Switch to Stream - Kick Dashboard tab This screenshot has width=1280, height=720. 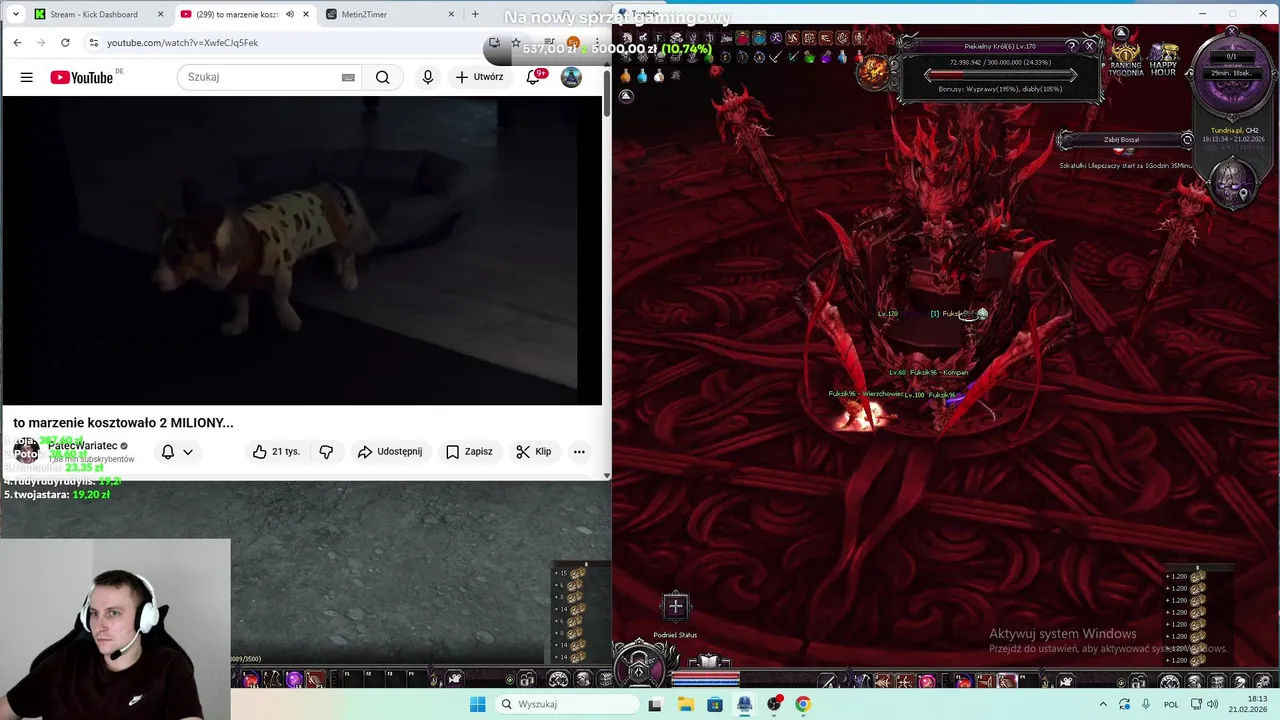pyautogui.click(x=99, y=14)
